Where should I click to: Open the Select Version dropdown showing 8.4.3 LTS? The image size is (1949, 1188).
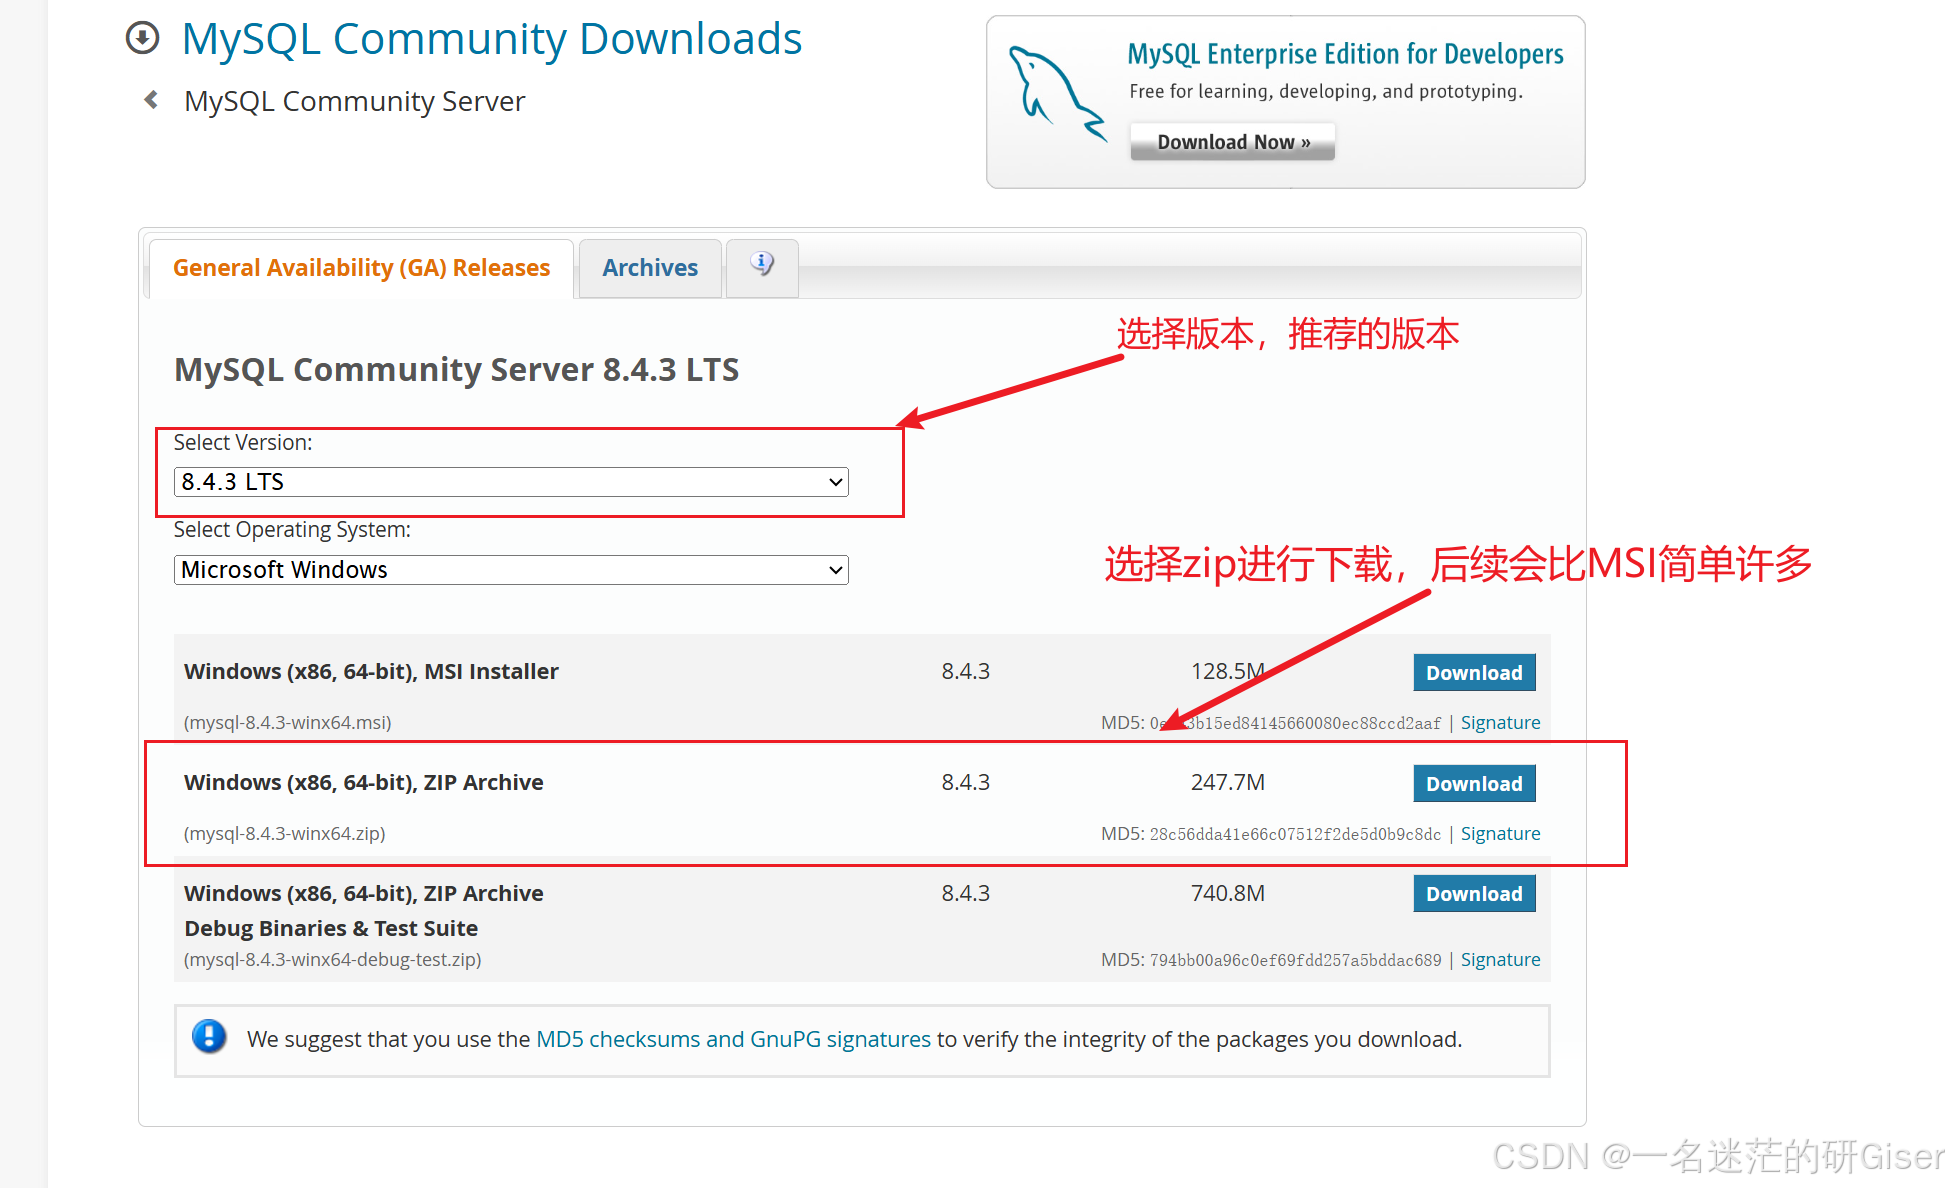tap(511, 482)
